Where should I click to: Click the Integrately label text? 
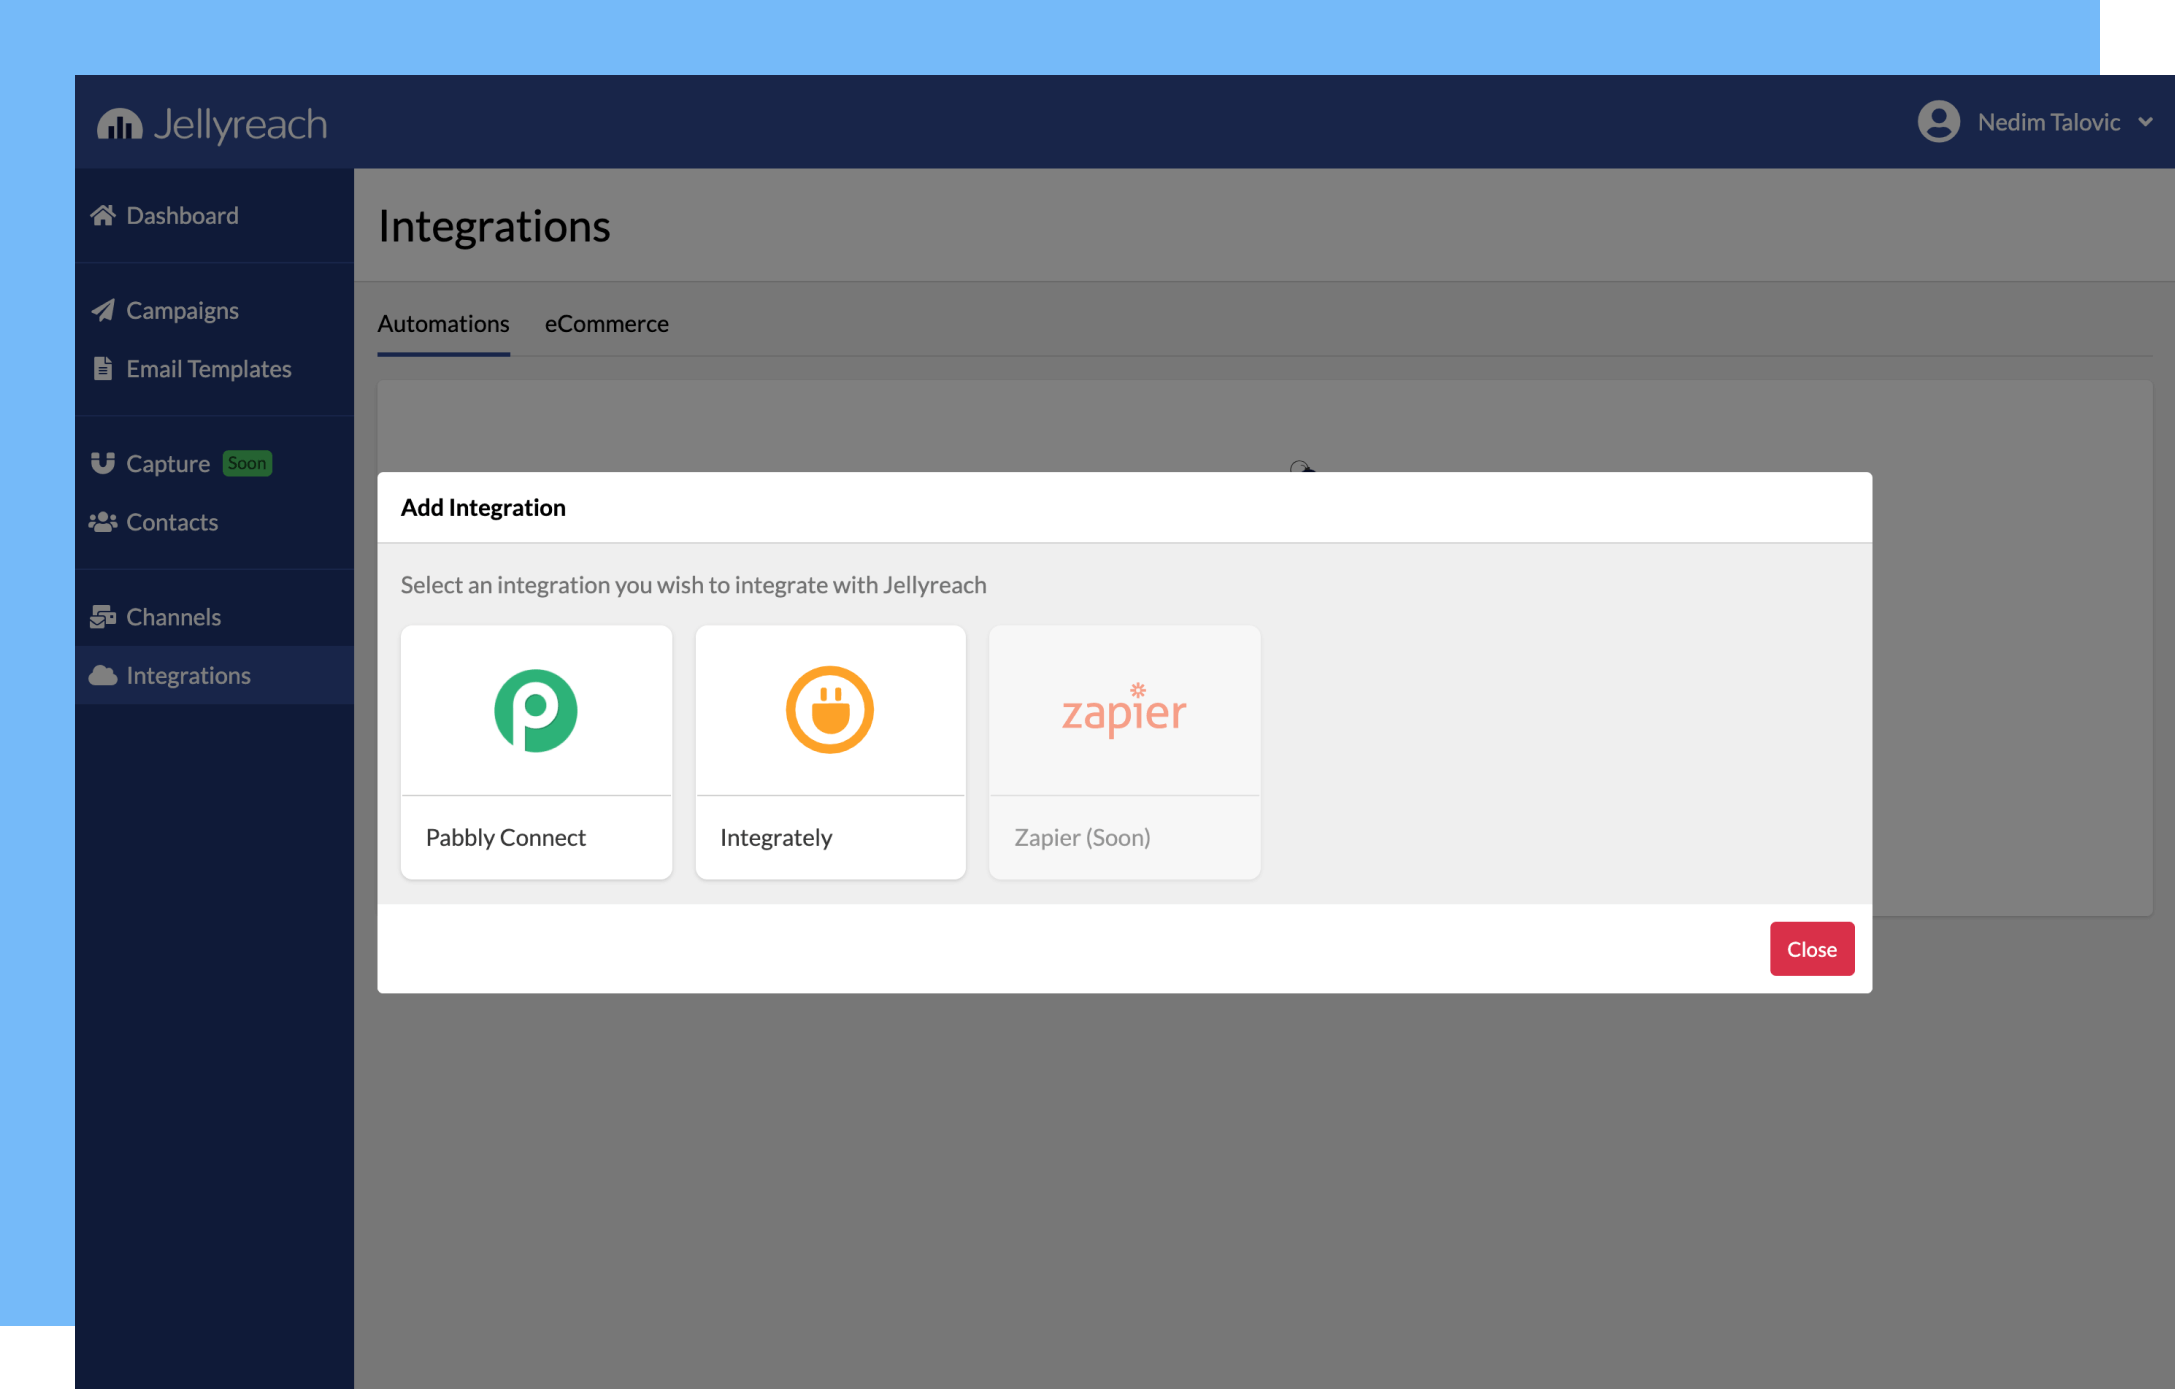click(x=776, y=837)
